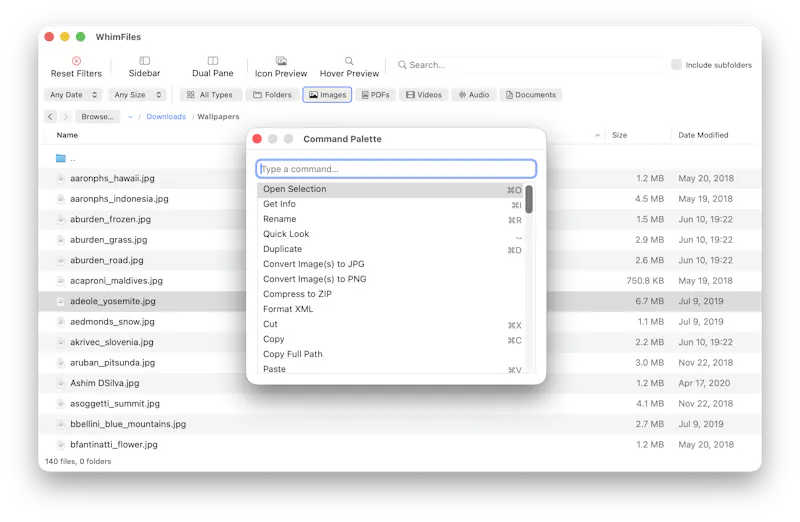Toggle sort direction arrow in header
The image size is (800, 522).
(x=597, y=135)
